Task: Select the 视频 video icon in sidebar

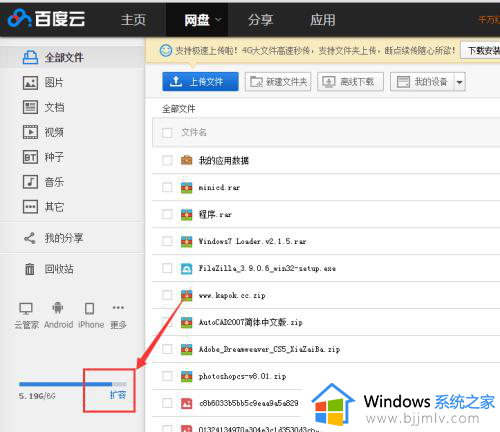Action: (x=30, y=132)
